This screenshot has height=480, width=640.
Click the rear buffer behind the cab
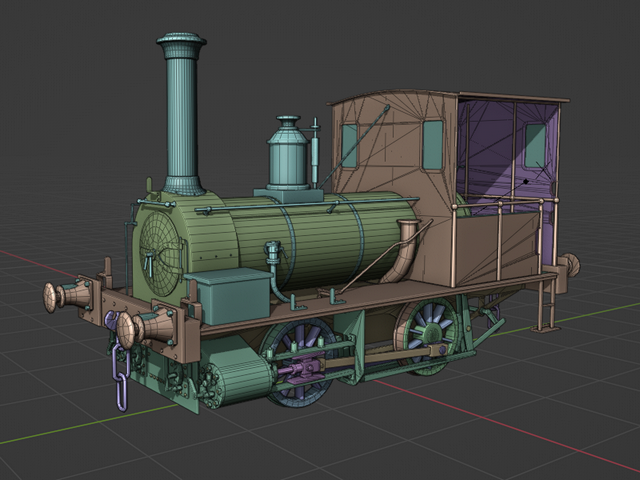point(569,265)
